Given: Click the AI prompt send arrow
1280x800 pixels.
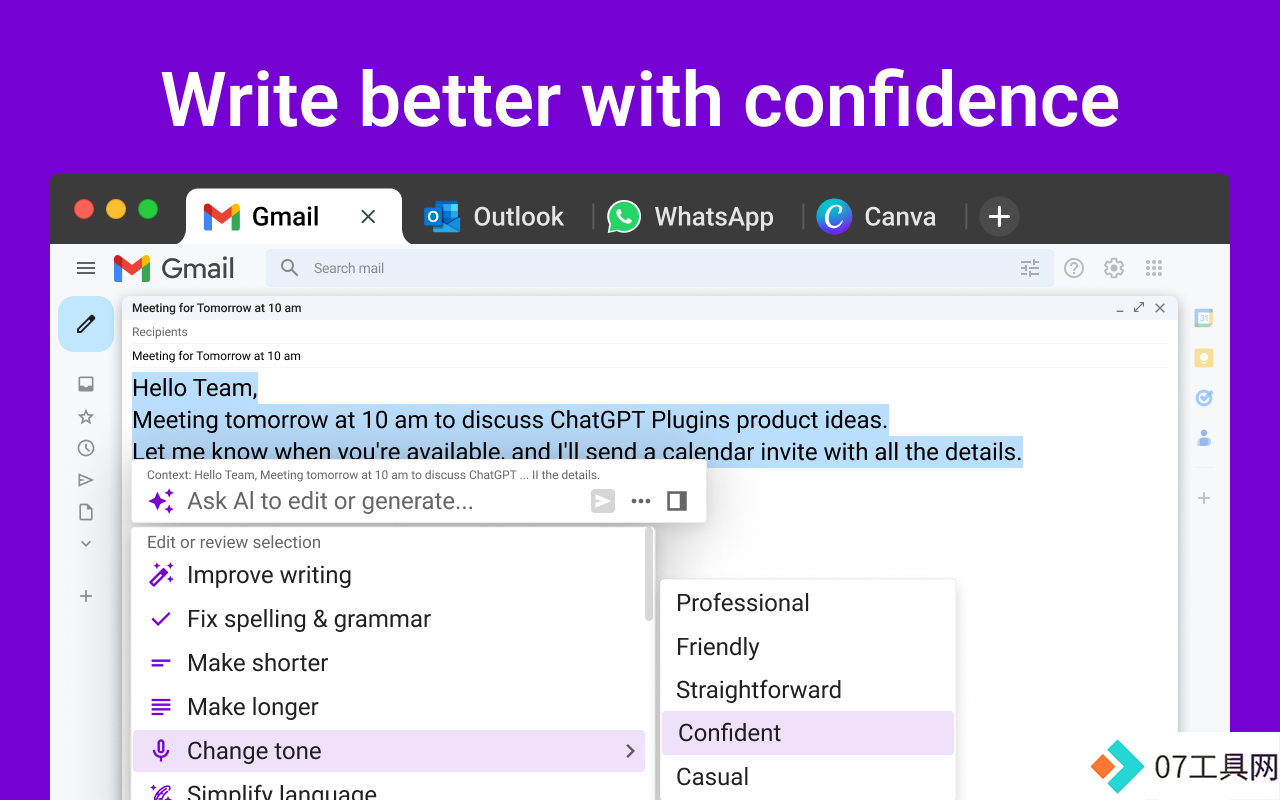Looking at the screenshot, I should pos(603,501).
